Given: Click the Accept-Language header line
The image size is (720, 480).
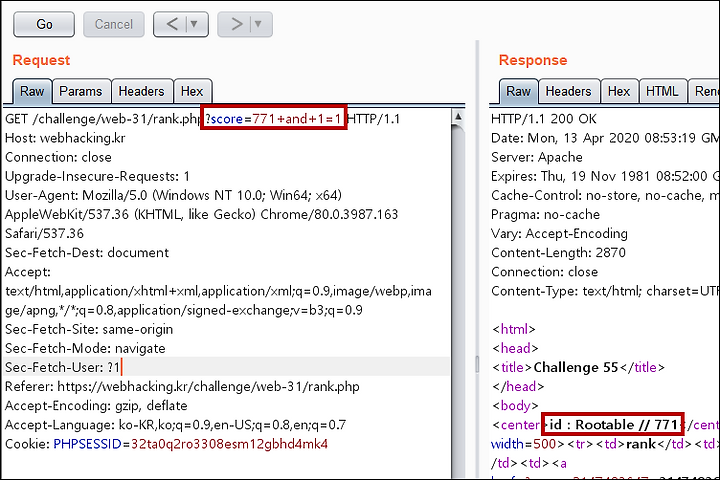Looking at the screenshot, I should tap(175, 425).
